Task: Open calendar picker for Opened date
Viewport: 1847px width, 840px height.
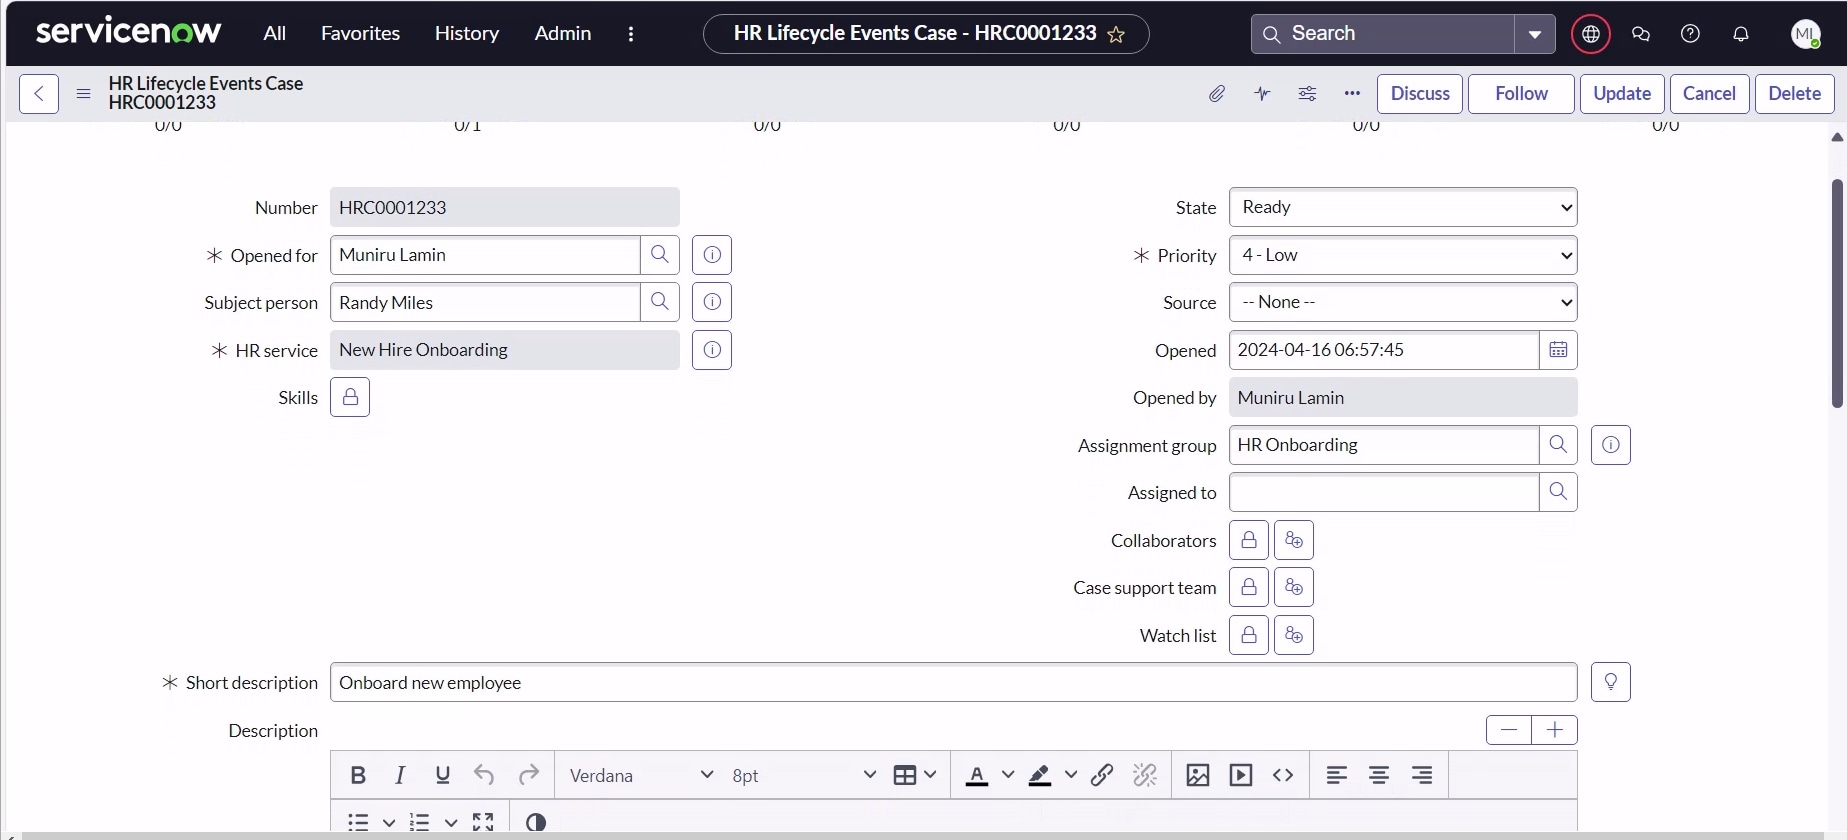Action: point(1558,350)
